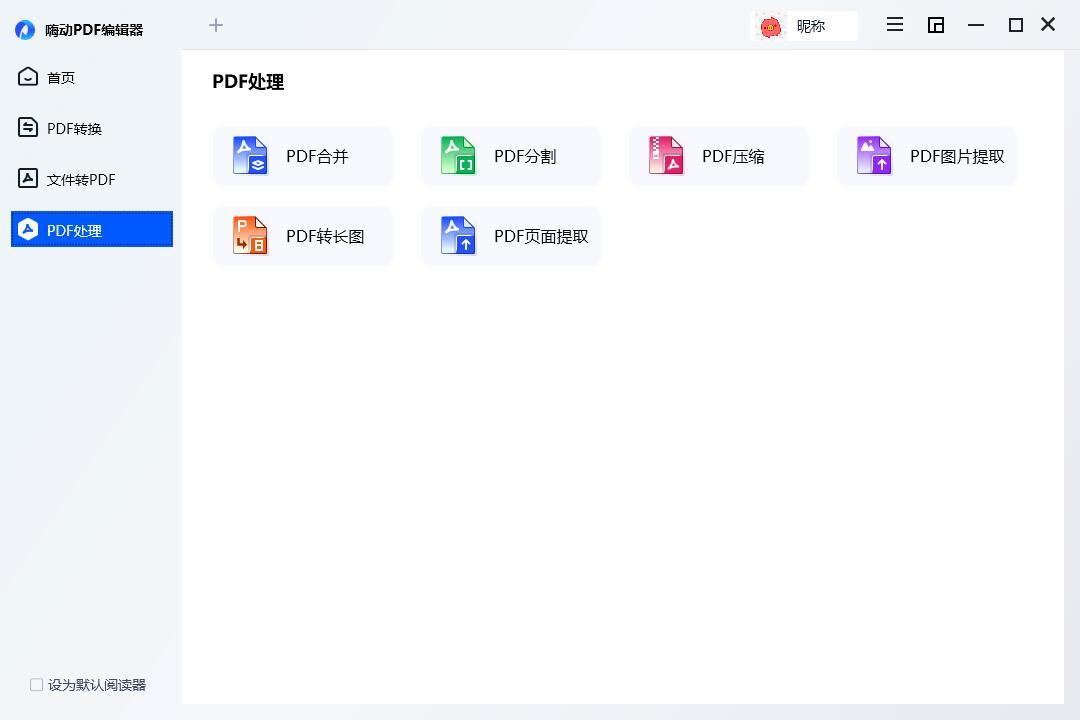Select the PDF处理 sidebar item
Viewport: 1080px width, 720px height.
(x=92, y=229)
